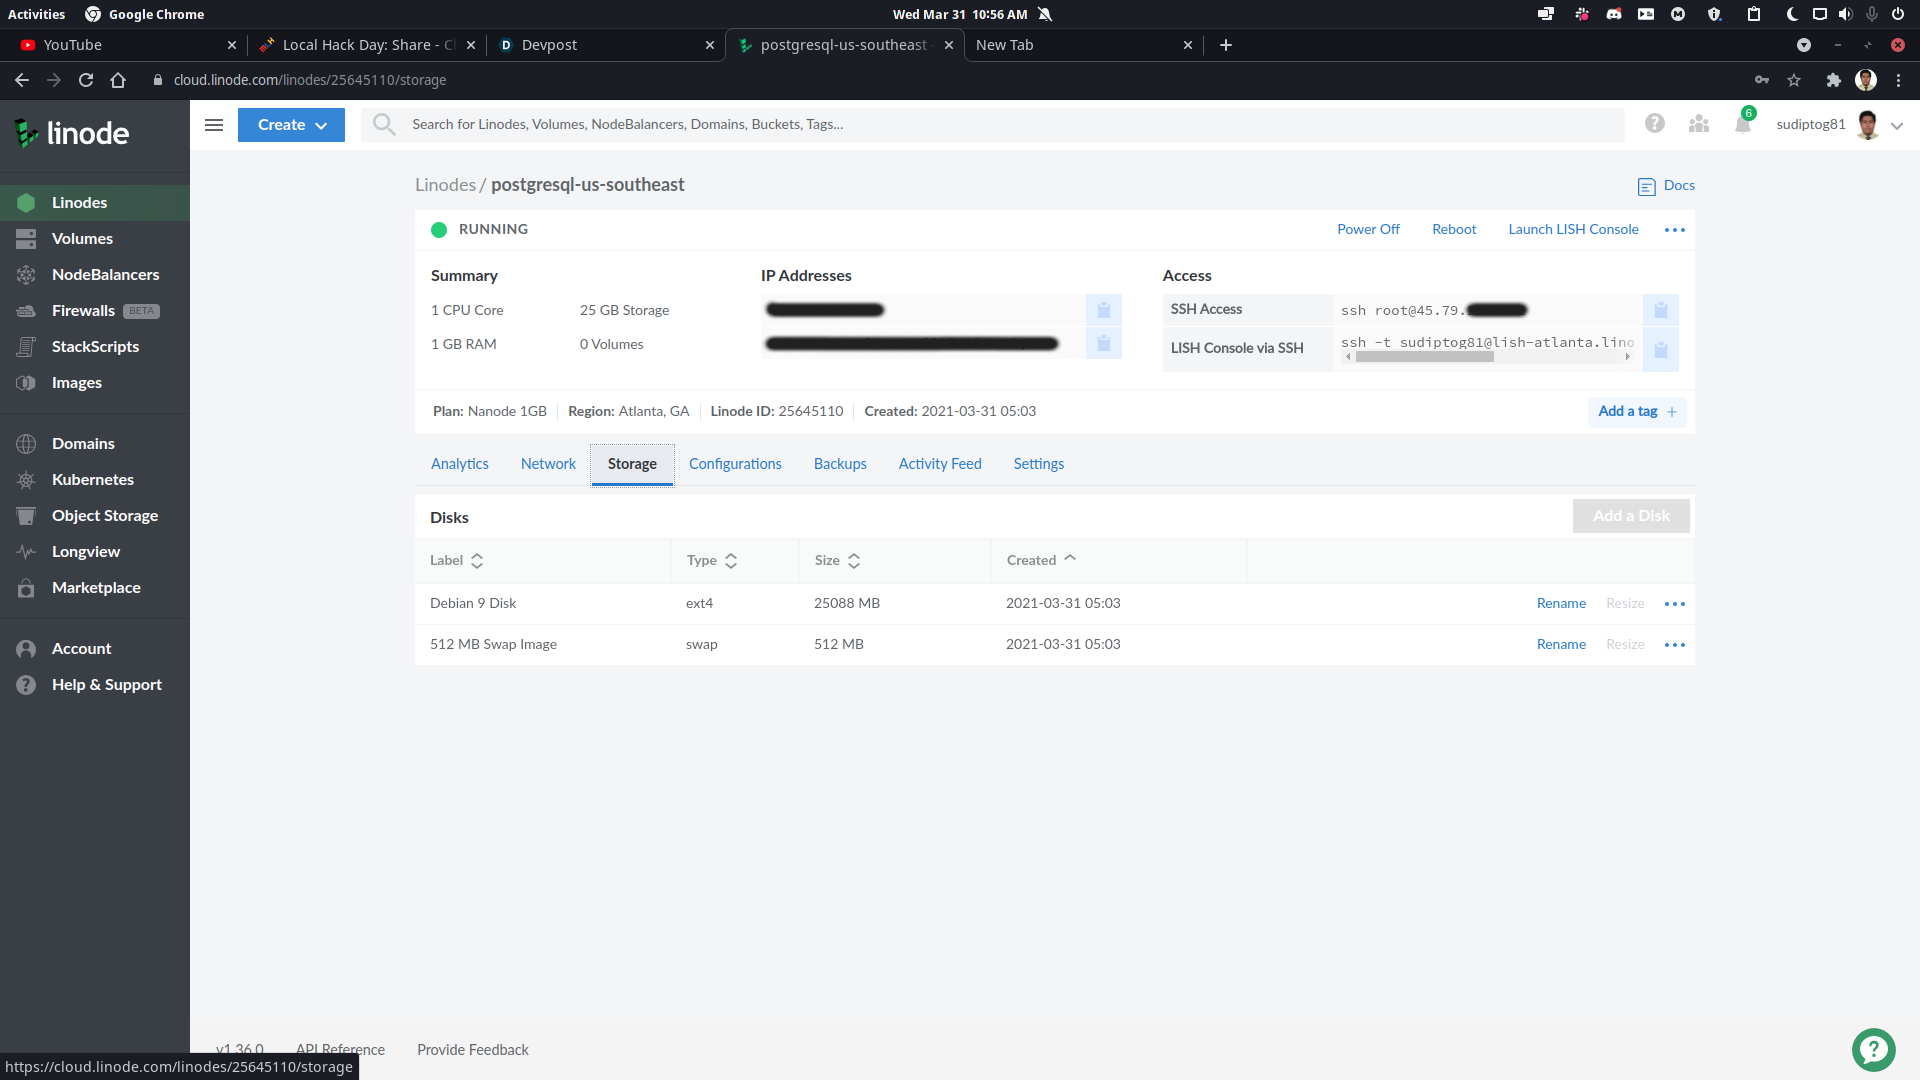Open the sudiptog81 user menu chevron

click(1897, 125)
